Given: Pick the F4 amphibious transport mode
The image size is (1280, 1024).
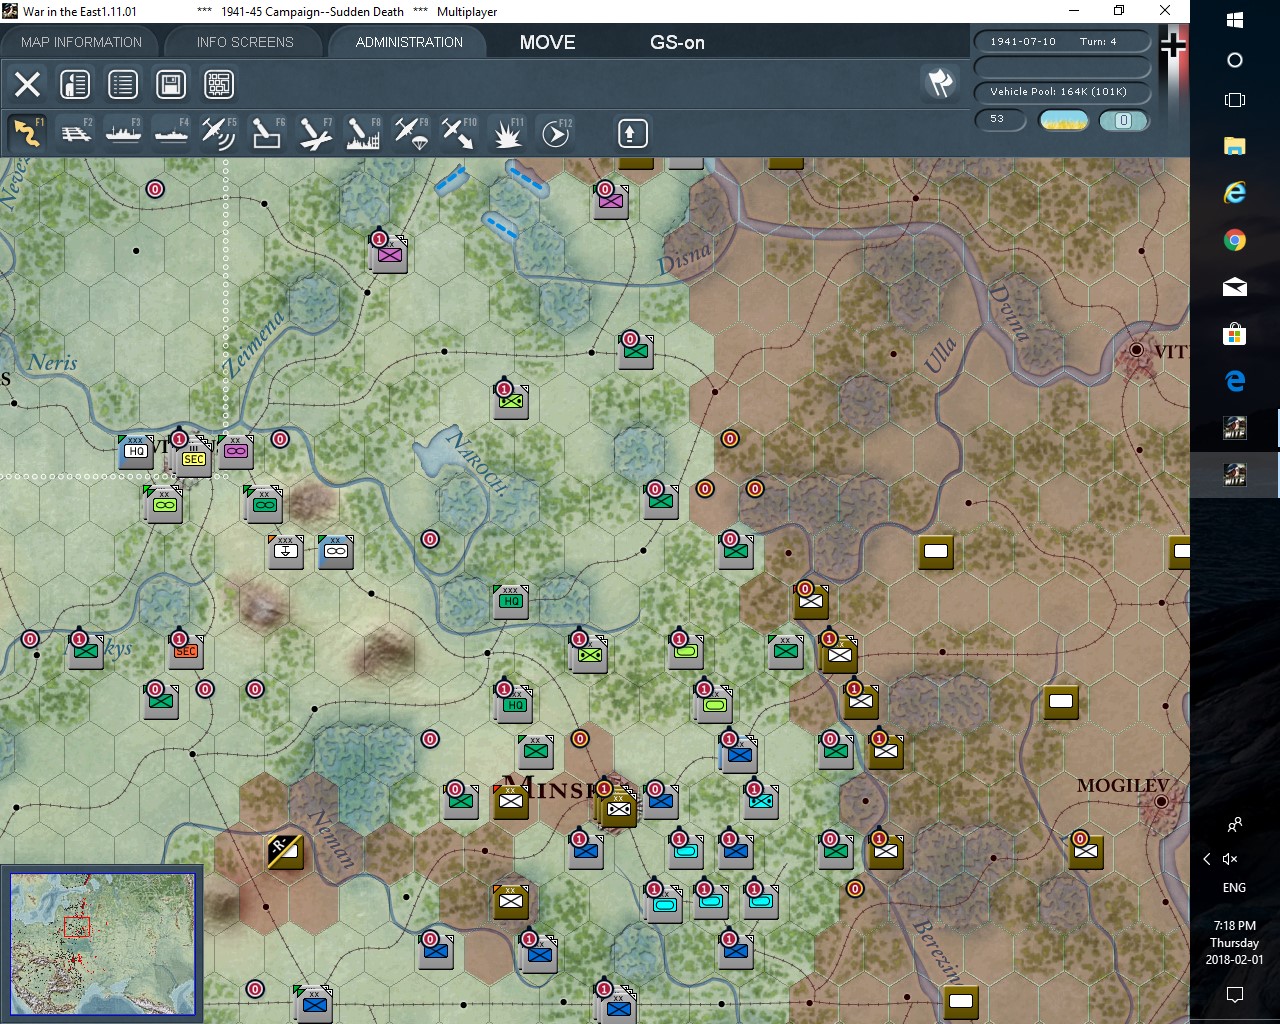Looking at the screenshot, I should [x=171, y=133].
